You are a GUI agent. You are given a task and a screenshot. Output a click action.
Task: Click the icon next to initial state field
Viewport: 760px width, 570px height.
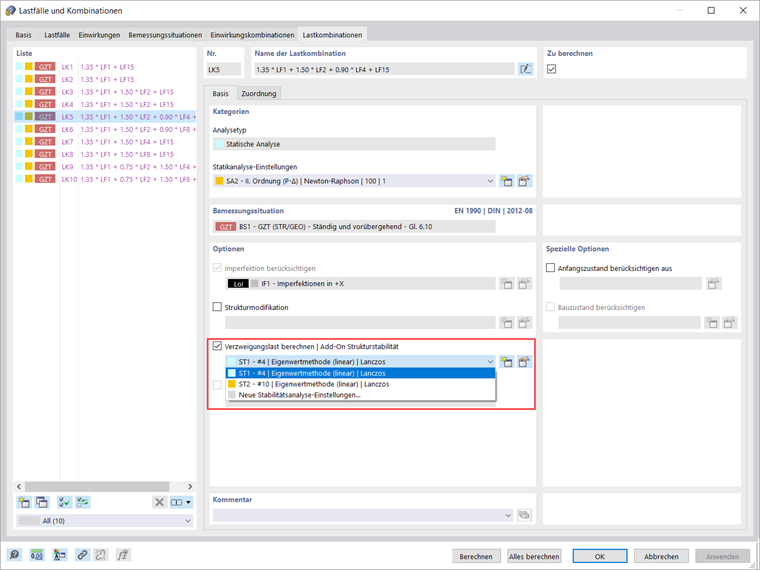[x=713, y=284]
